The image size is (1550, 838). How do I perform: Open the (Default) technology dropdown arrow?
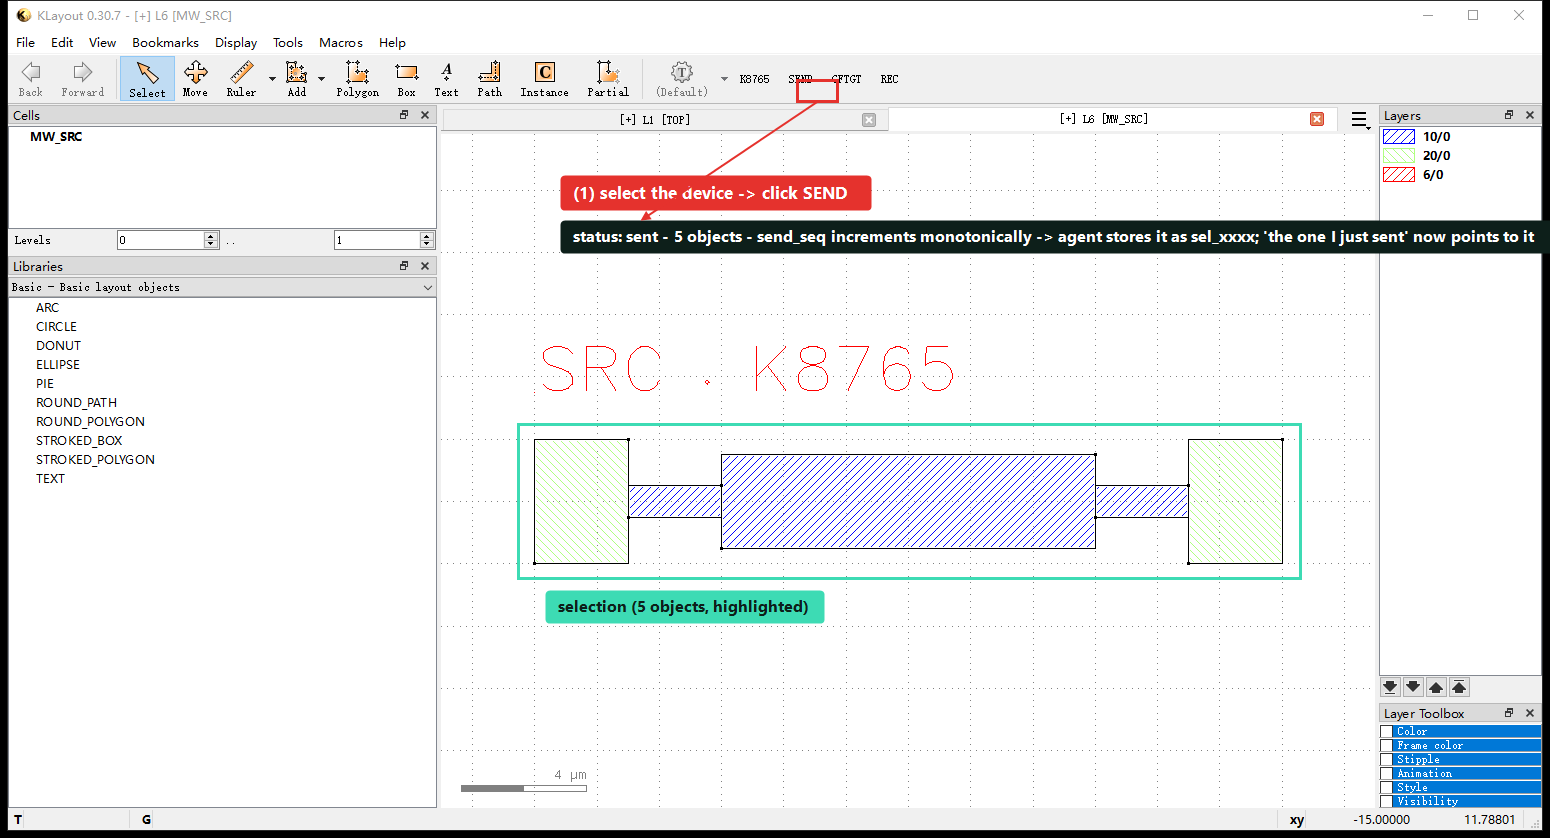tap(724, 79)
